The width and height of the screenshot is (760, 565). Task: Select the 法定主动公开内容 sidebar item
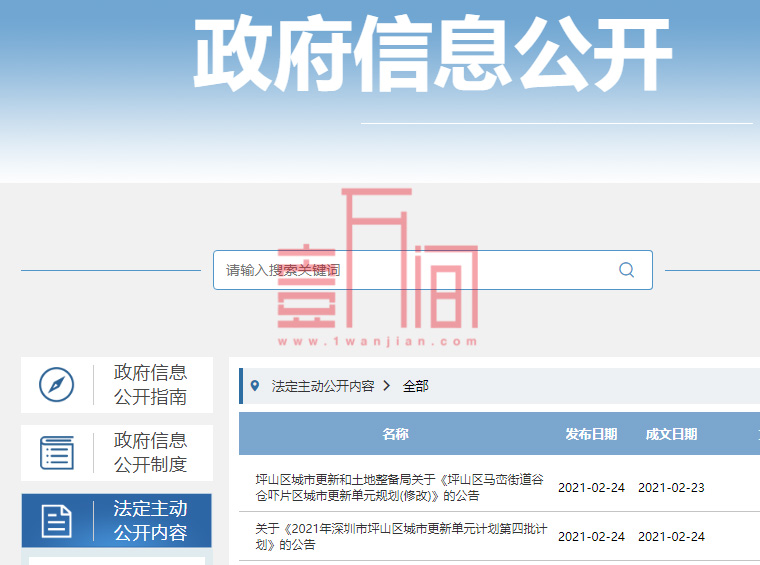[150, 521]
